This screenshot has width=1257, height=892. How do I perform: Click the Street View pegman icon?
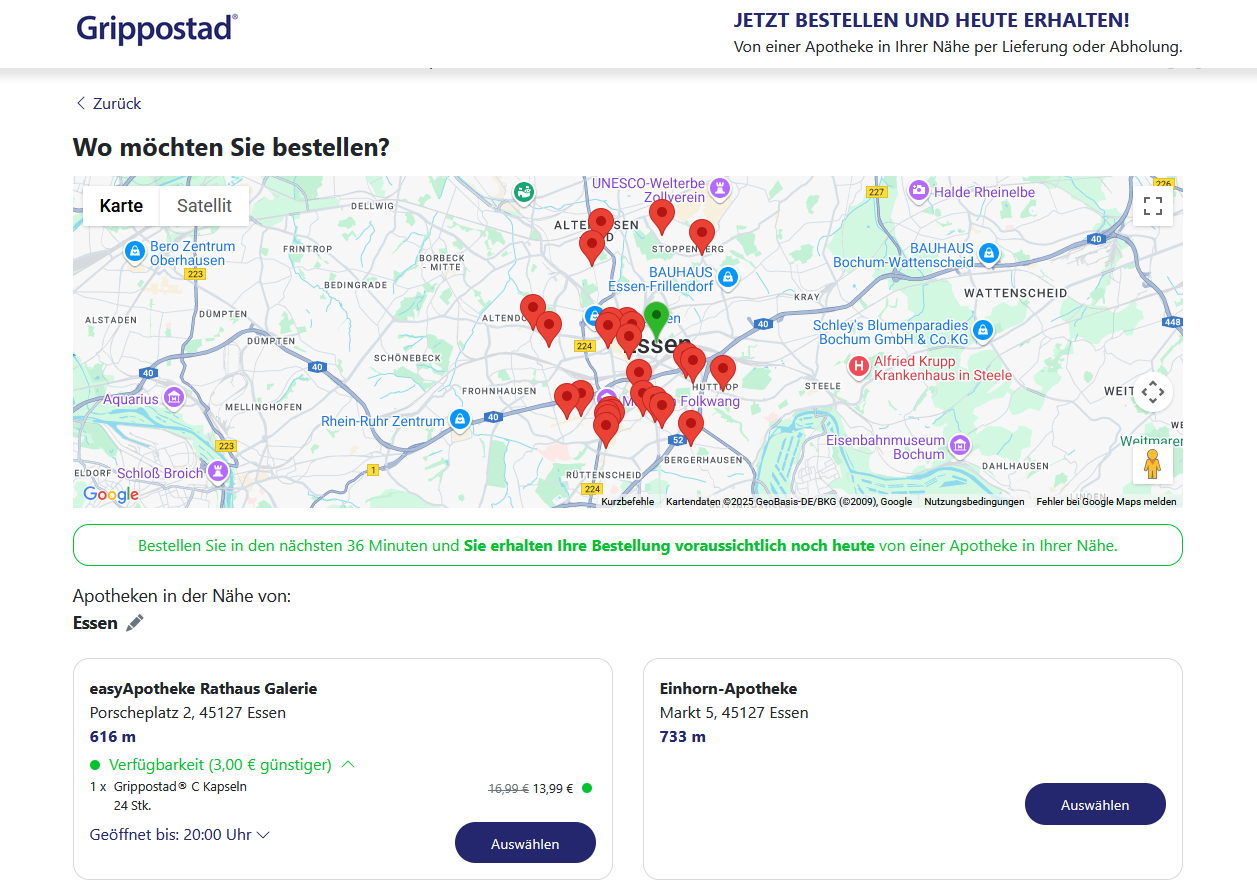point(1152,464)
